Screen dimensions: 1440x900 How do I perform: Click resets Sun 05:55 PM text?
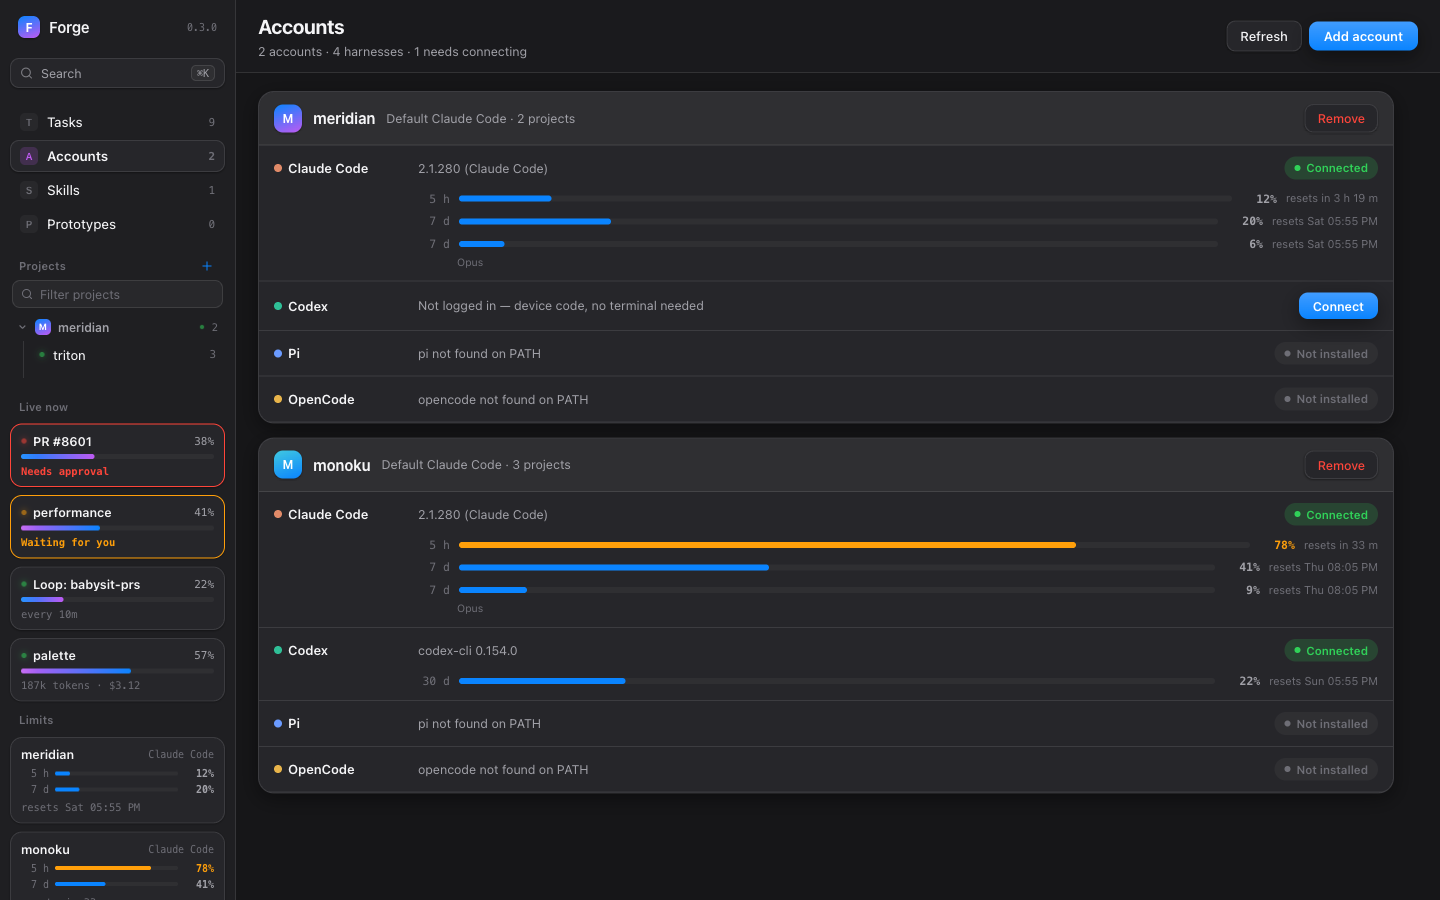tap(1323, 681)
